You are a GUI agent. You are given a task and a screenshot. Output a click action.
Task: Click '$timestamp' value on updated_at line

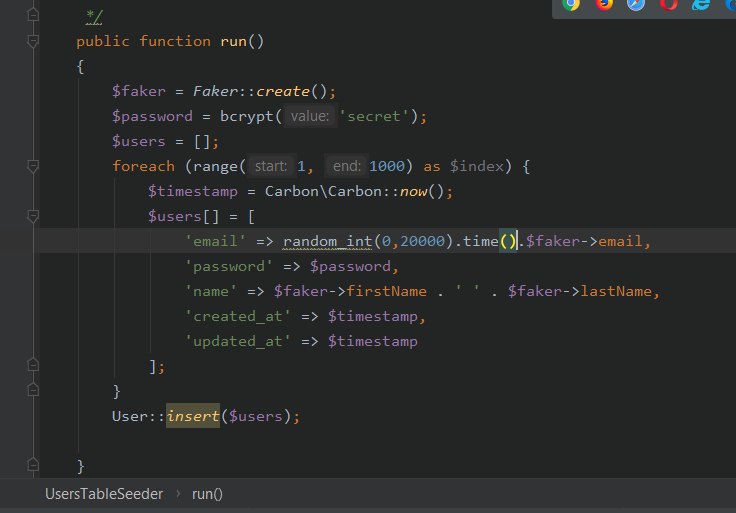pos(373,341)
